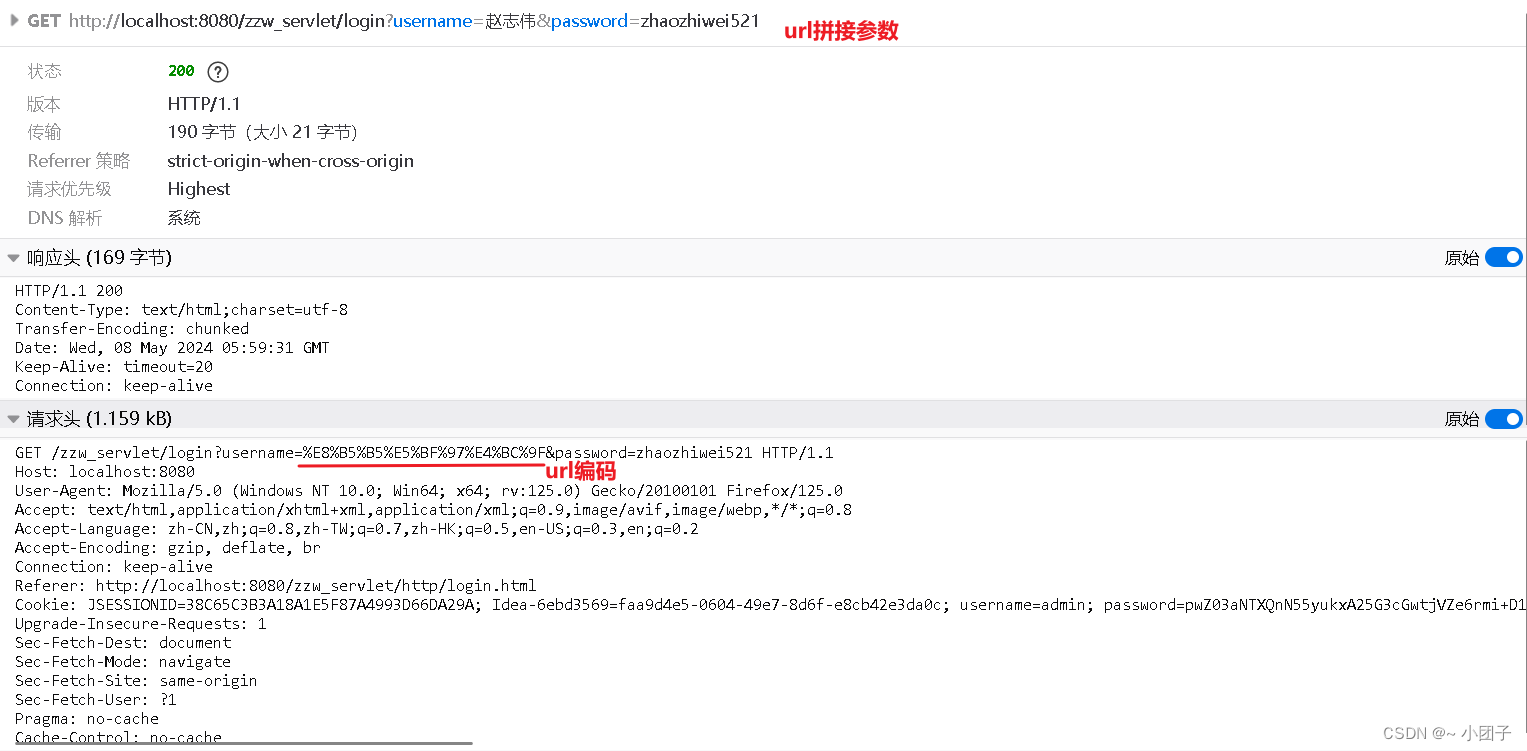
Task: Click the Date response header line
Action: point(172,348)
